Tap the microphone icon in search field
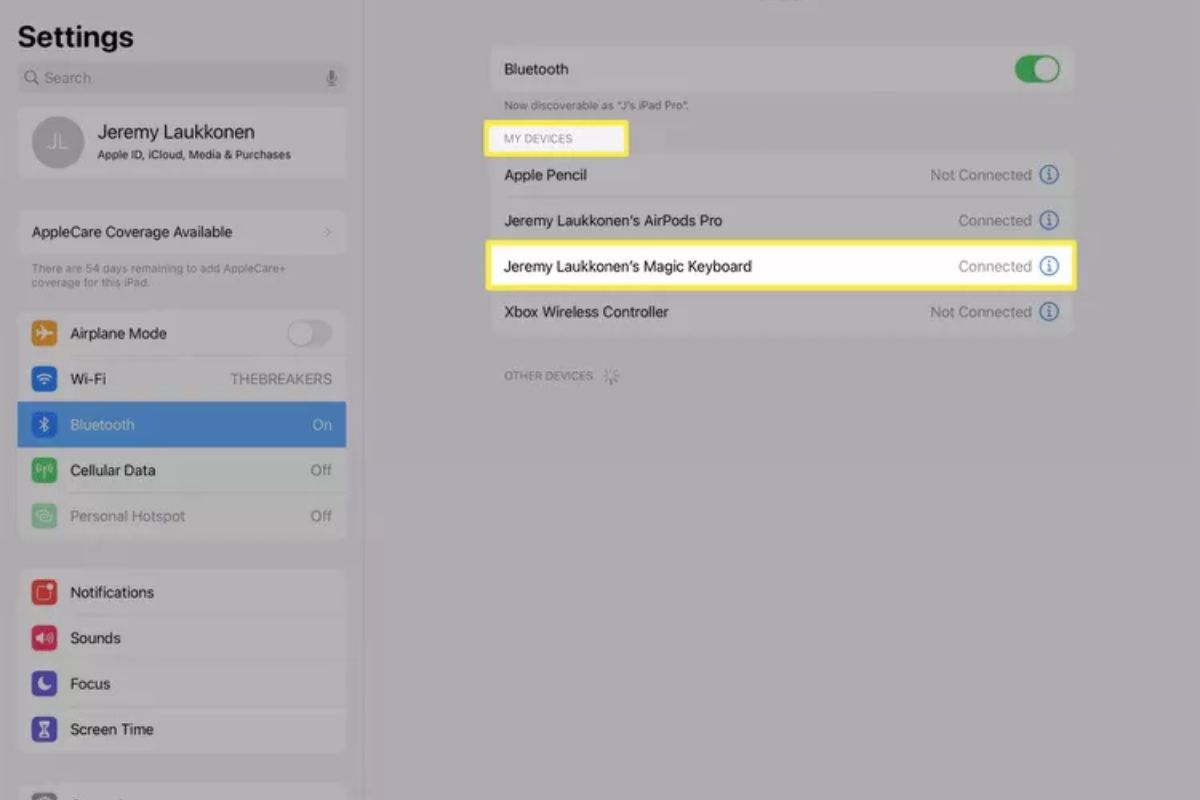This screenshot has height=800, width=1200. (331, 78)
